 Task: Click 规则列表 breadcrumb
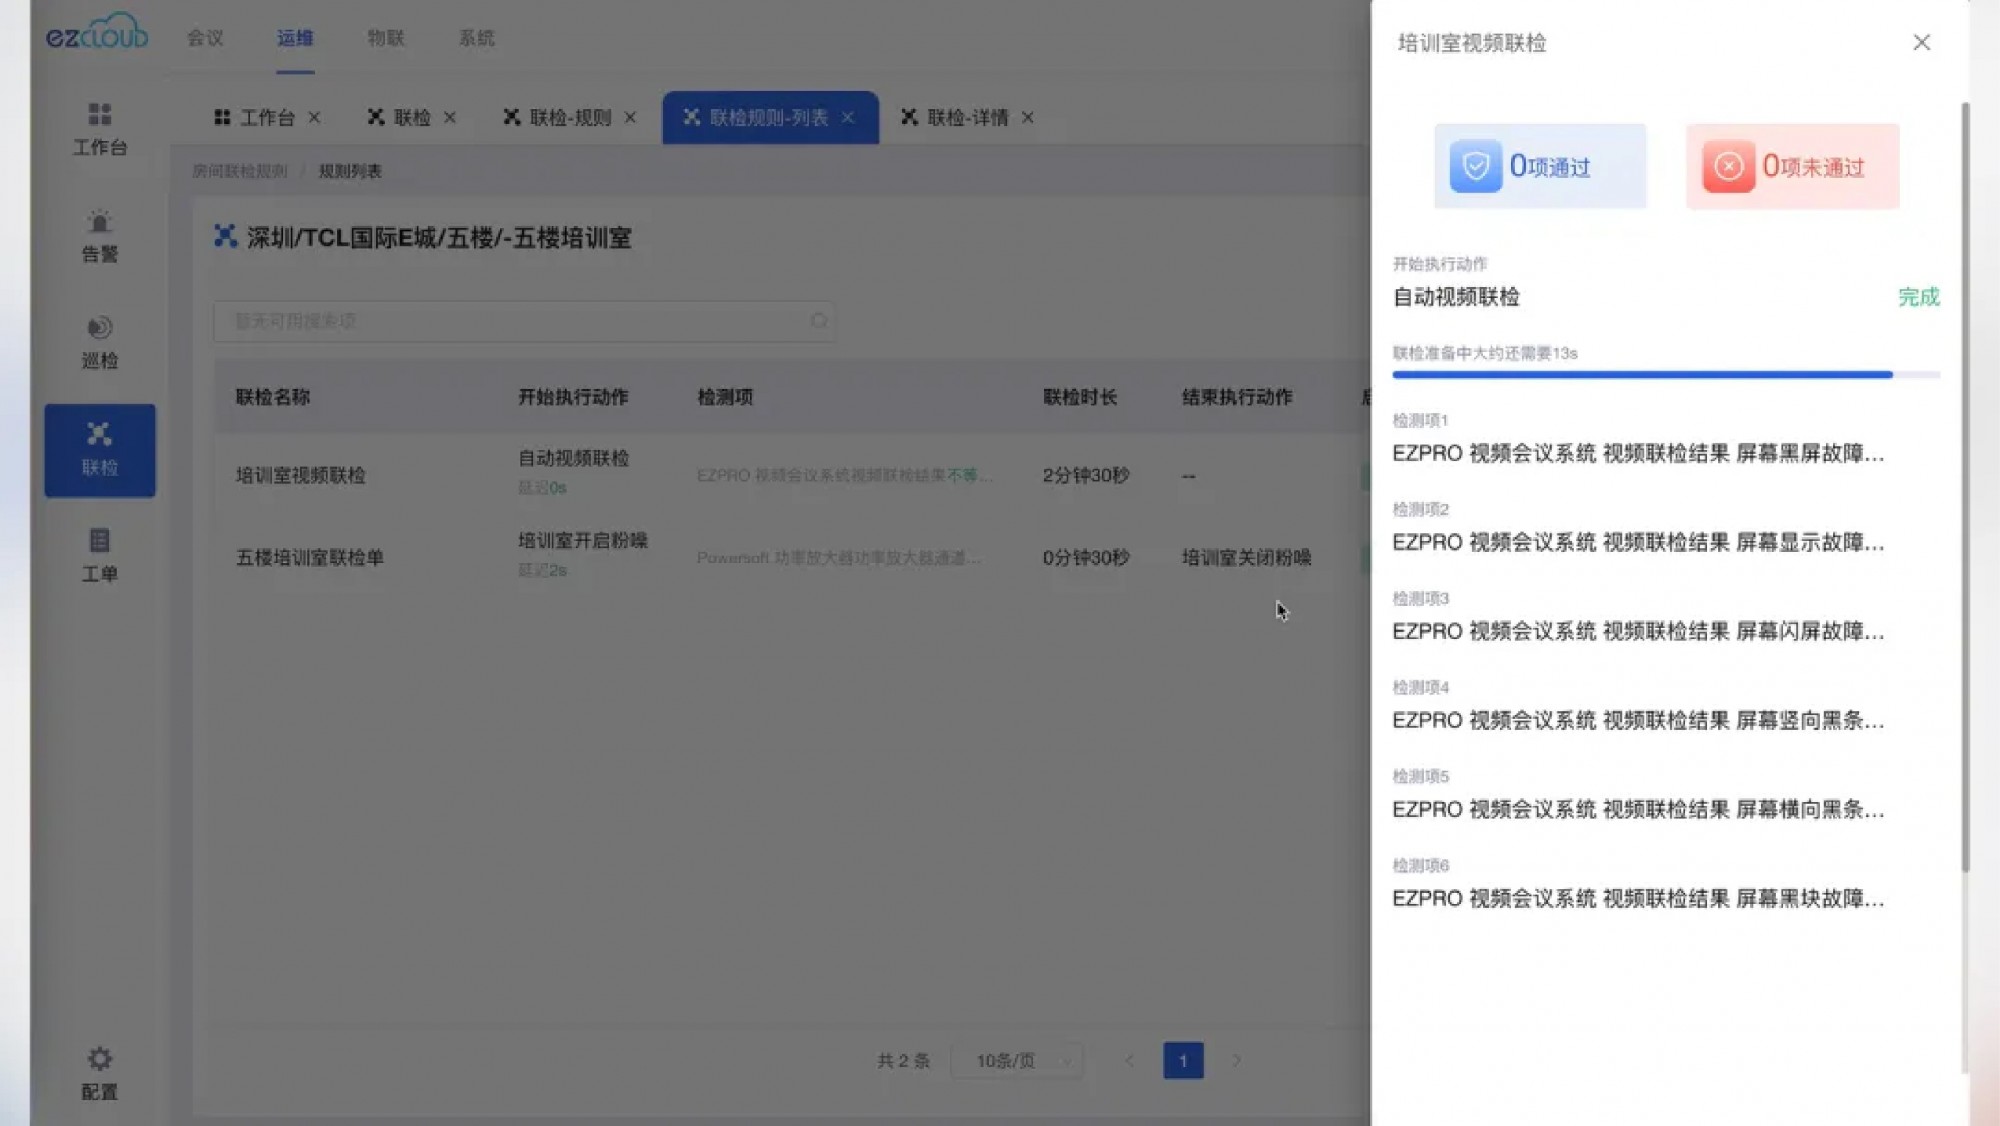350,171
